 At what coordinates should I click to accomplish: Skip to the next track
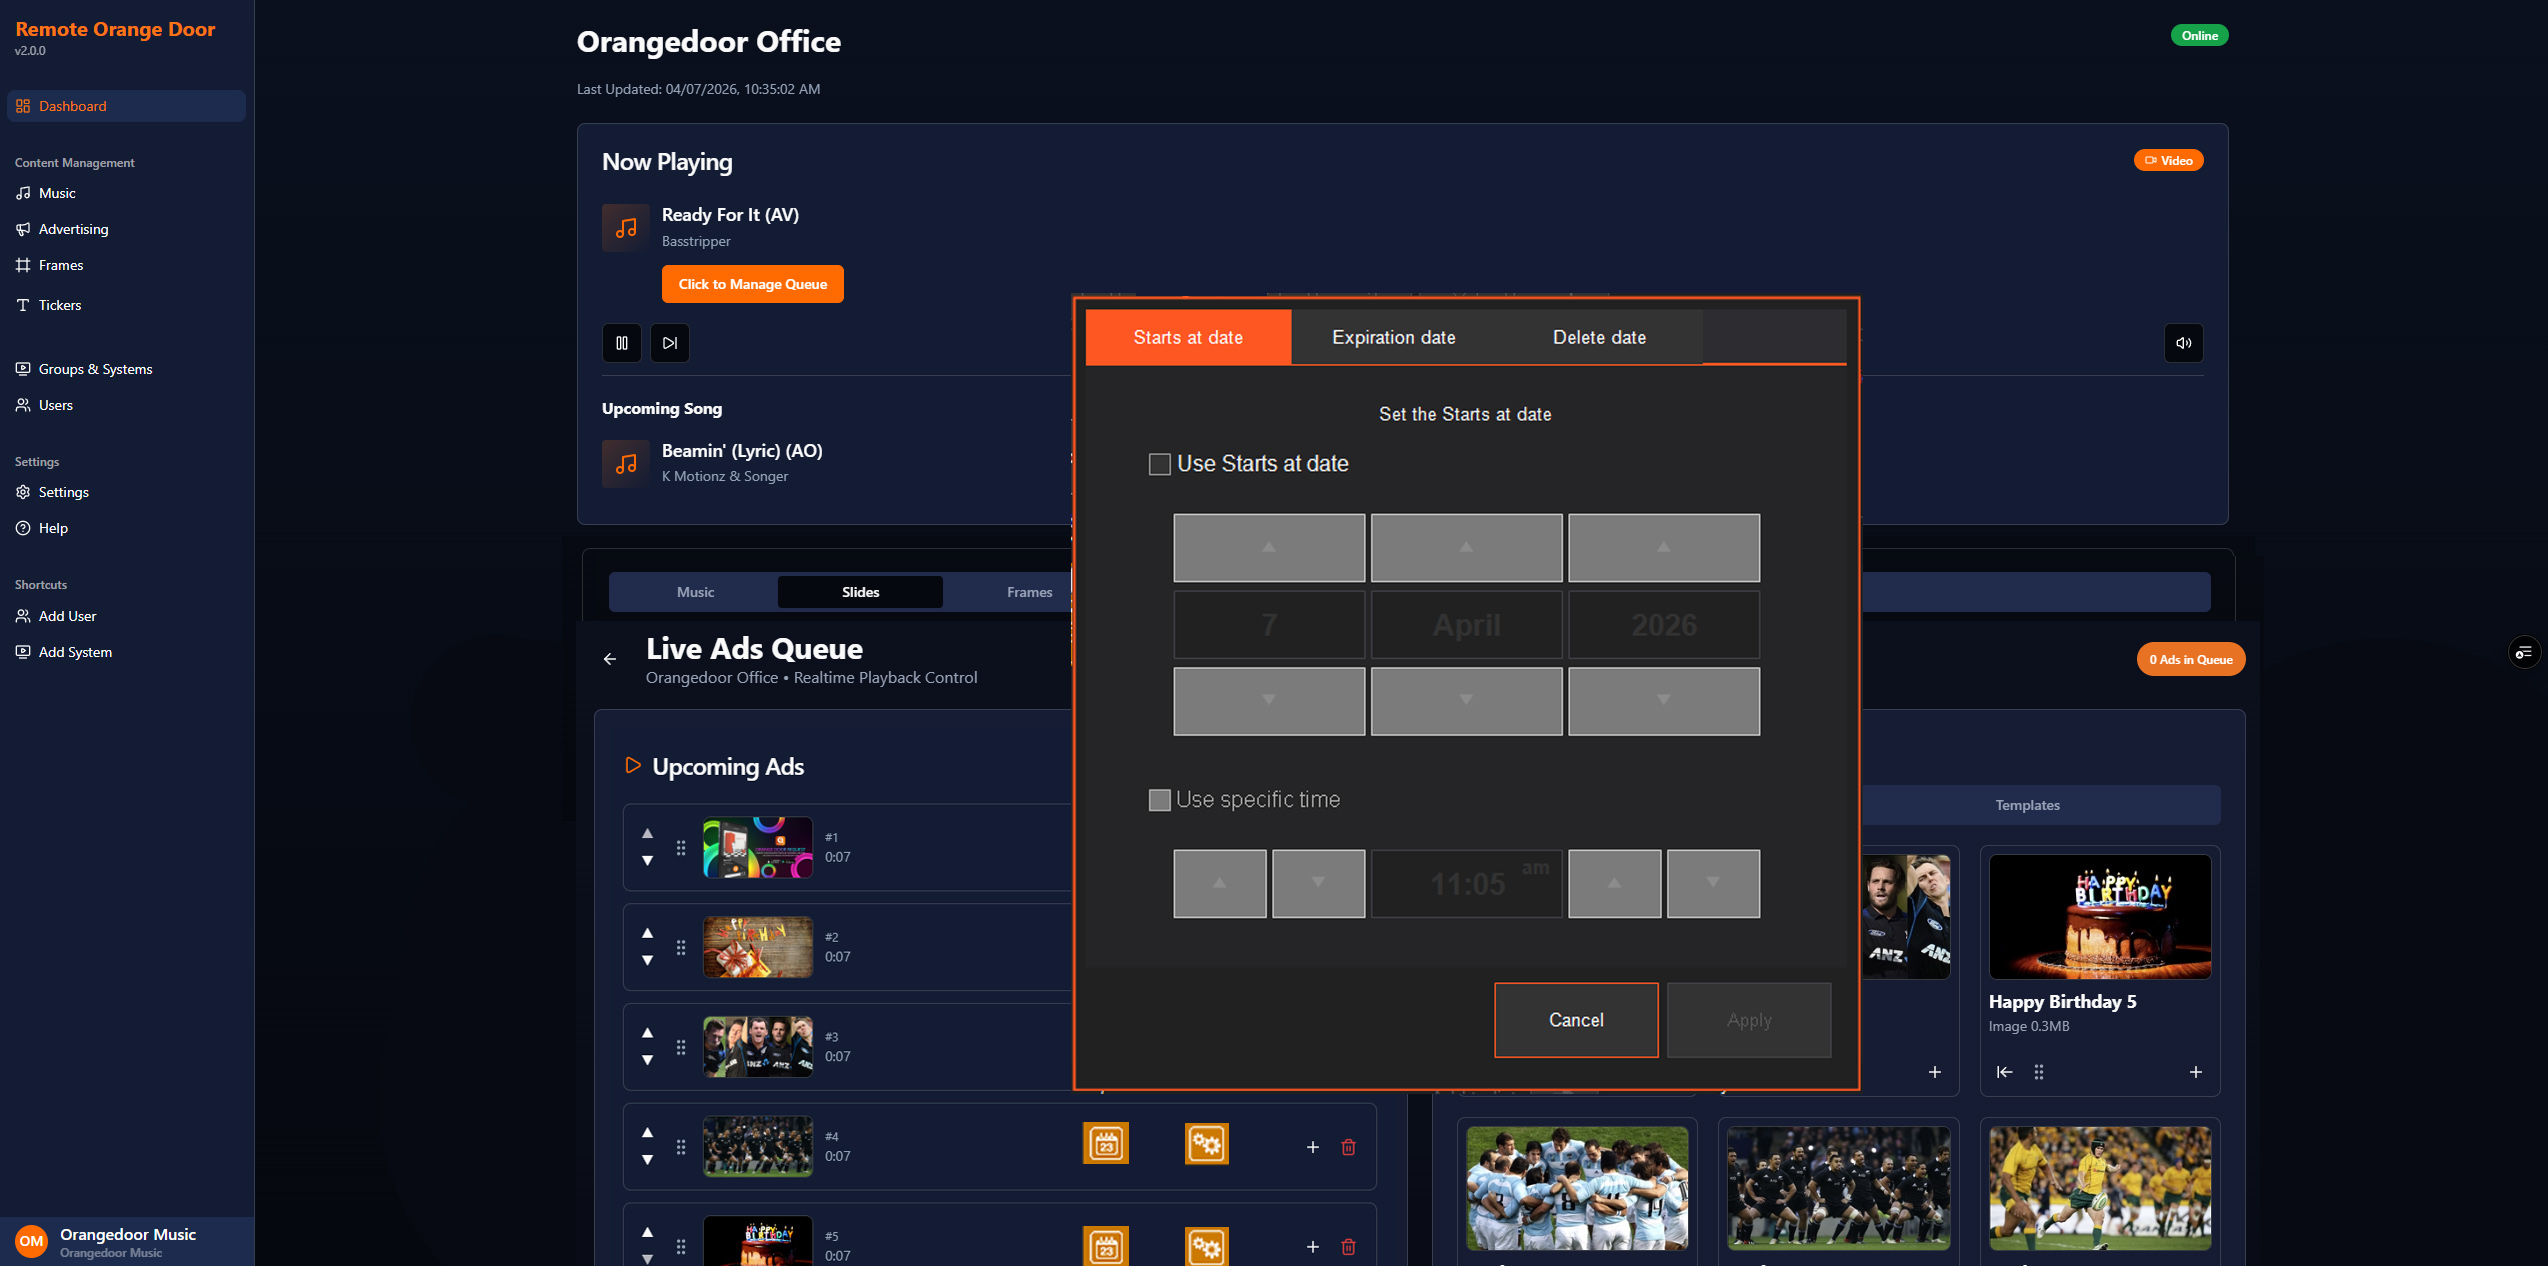669,343
